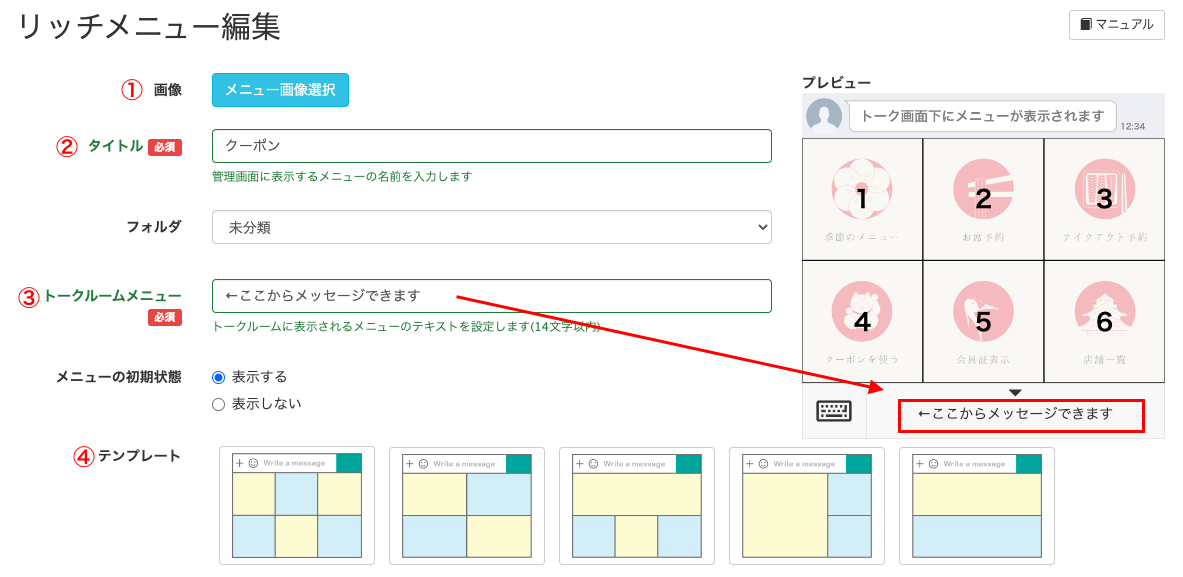Open the フォルダ dropdown showing 未分類
This screenshot has width=1183, height=577.
(x=490, y=227)
